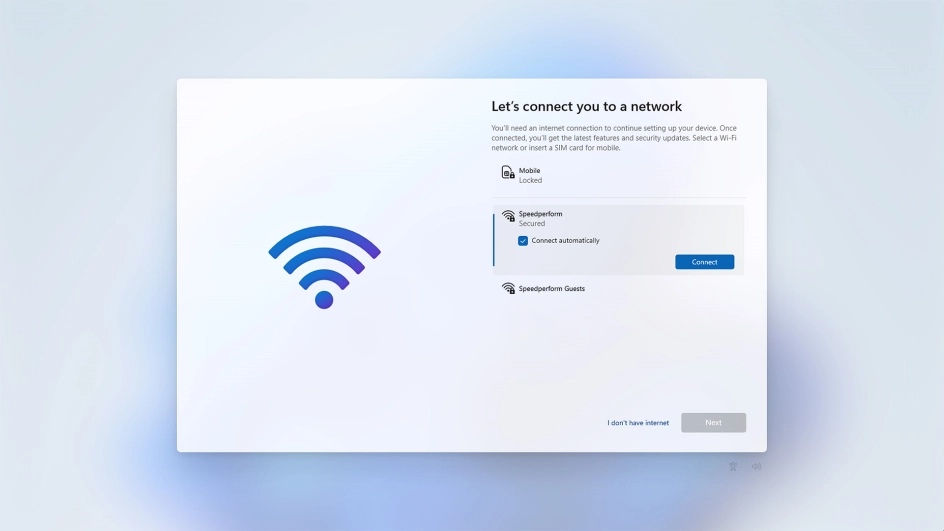Expand the Speedperform Guests network entry

click(x=618, y=288)
